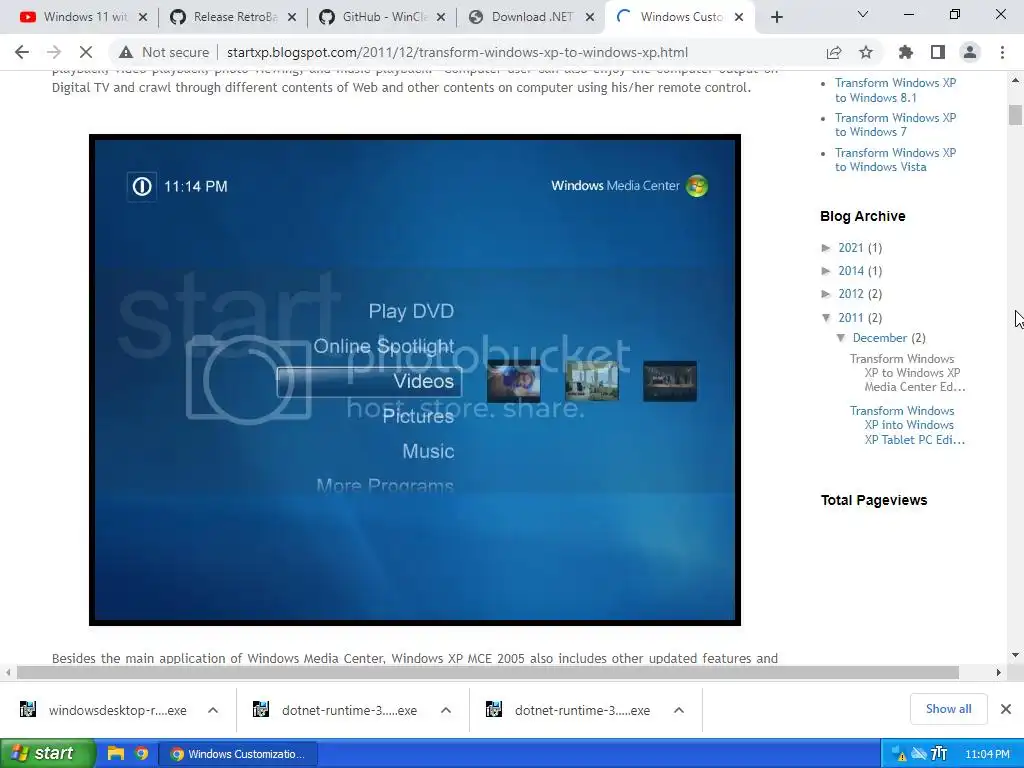Click the network warning tray icon
Image resolution: width=1024 pixels, height=768 pixels.
(x=899, y=754)
